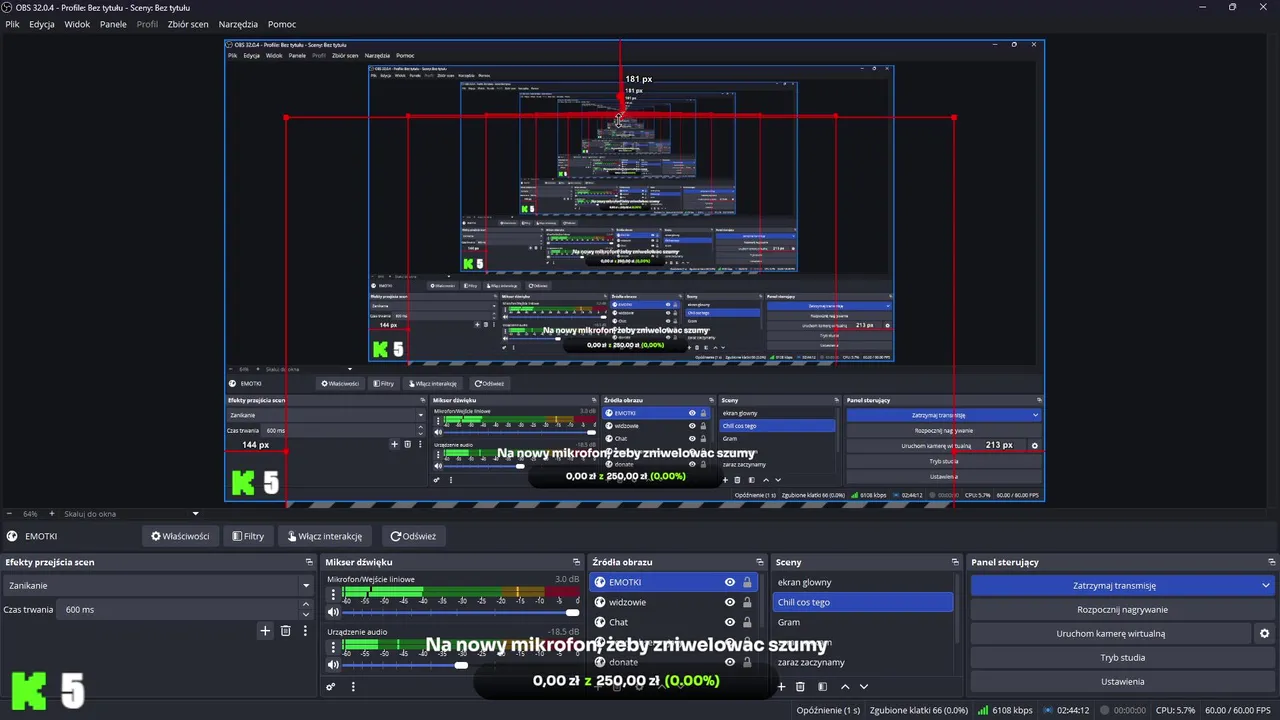This screenshot has width=1280, height=720.
Task: Open the audio mixer three-dot menu
Action: click(353, 687)
